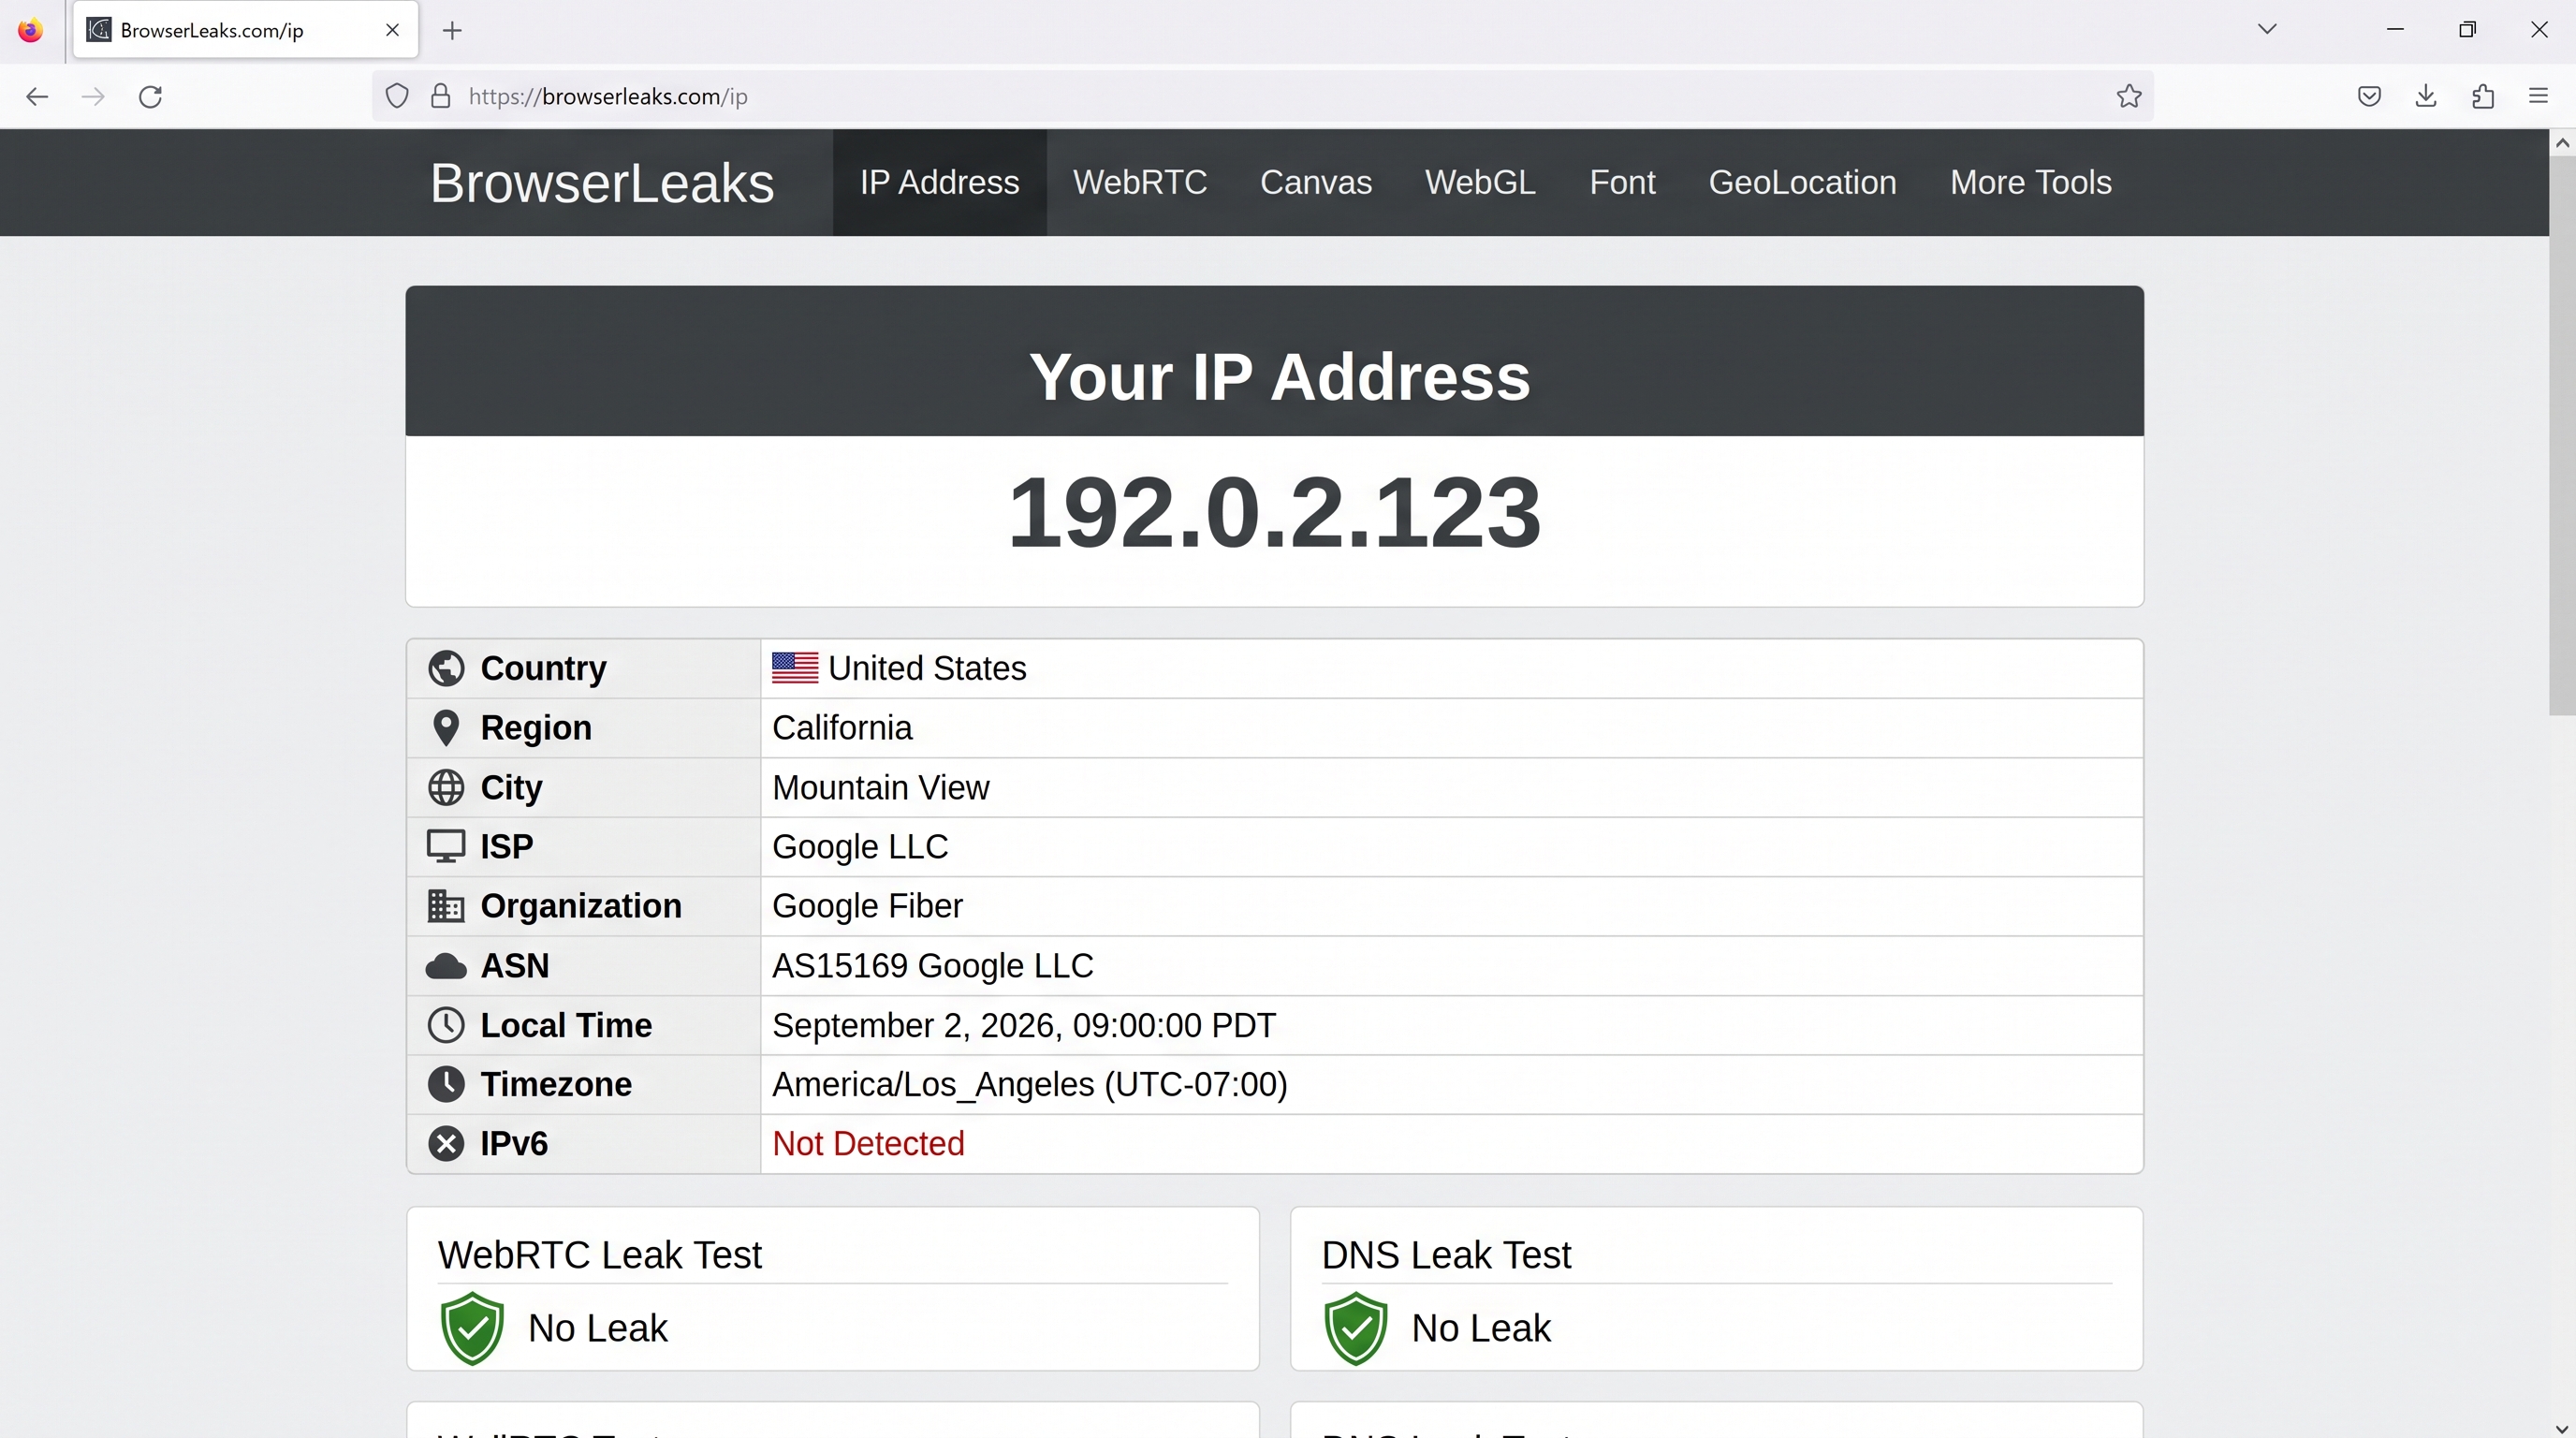Screen dimensions: 2576x1438
Task: Open the WebRTC nav item
Action: point(1140,183)
